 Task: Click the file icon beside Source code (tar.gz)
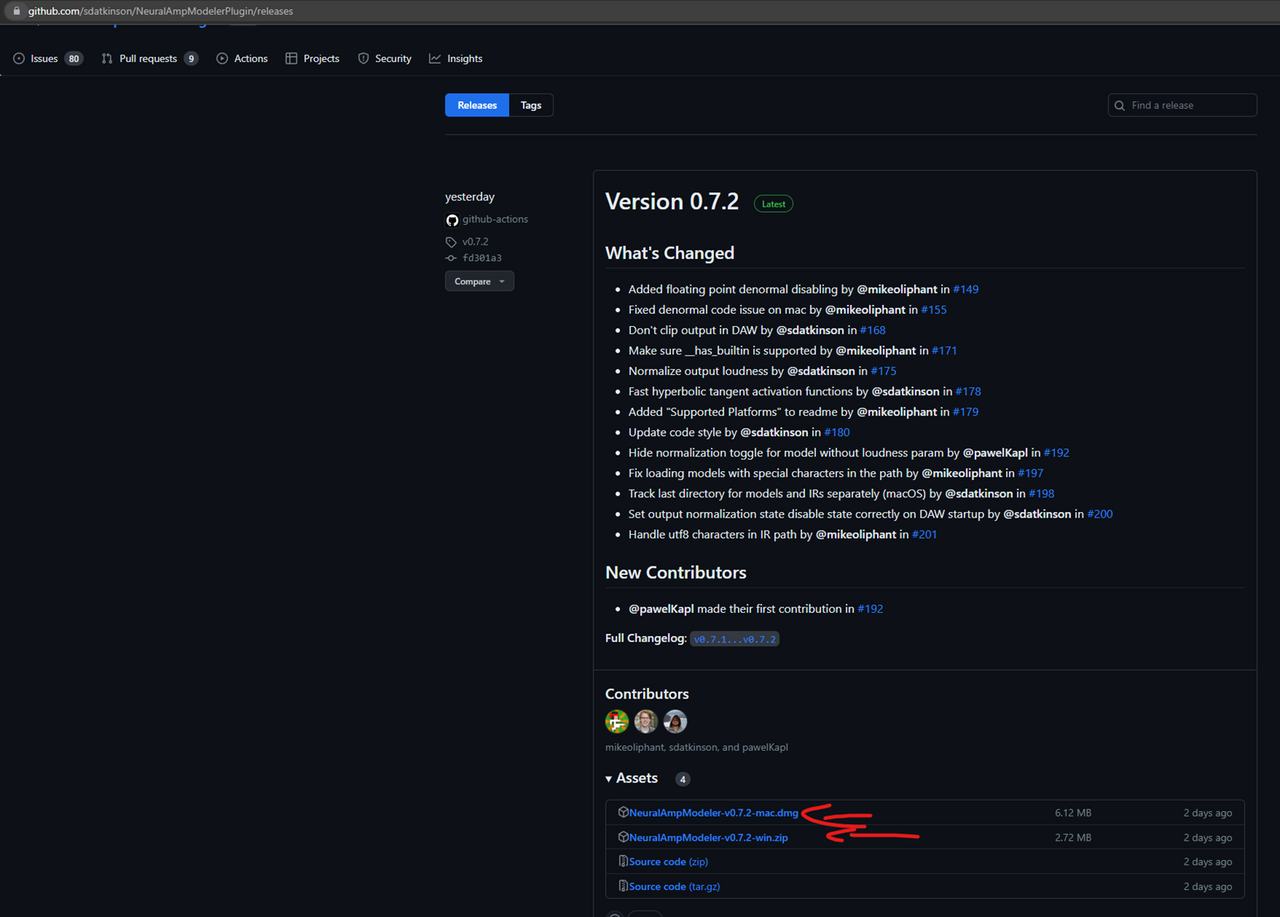tap(623, 885)
